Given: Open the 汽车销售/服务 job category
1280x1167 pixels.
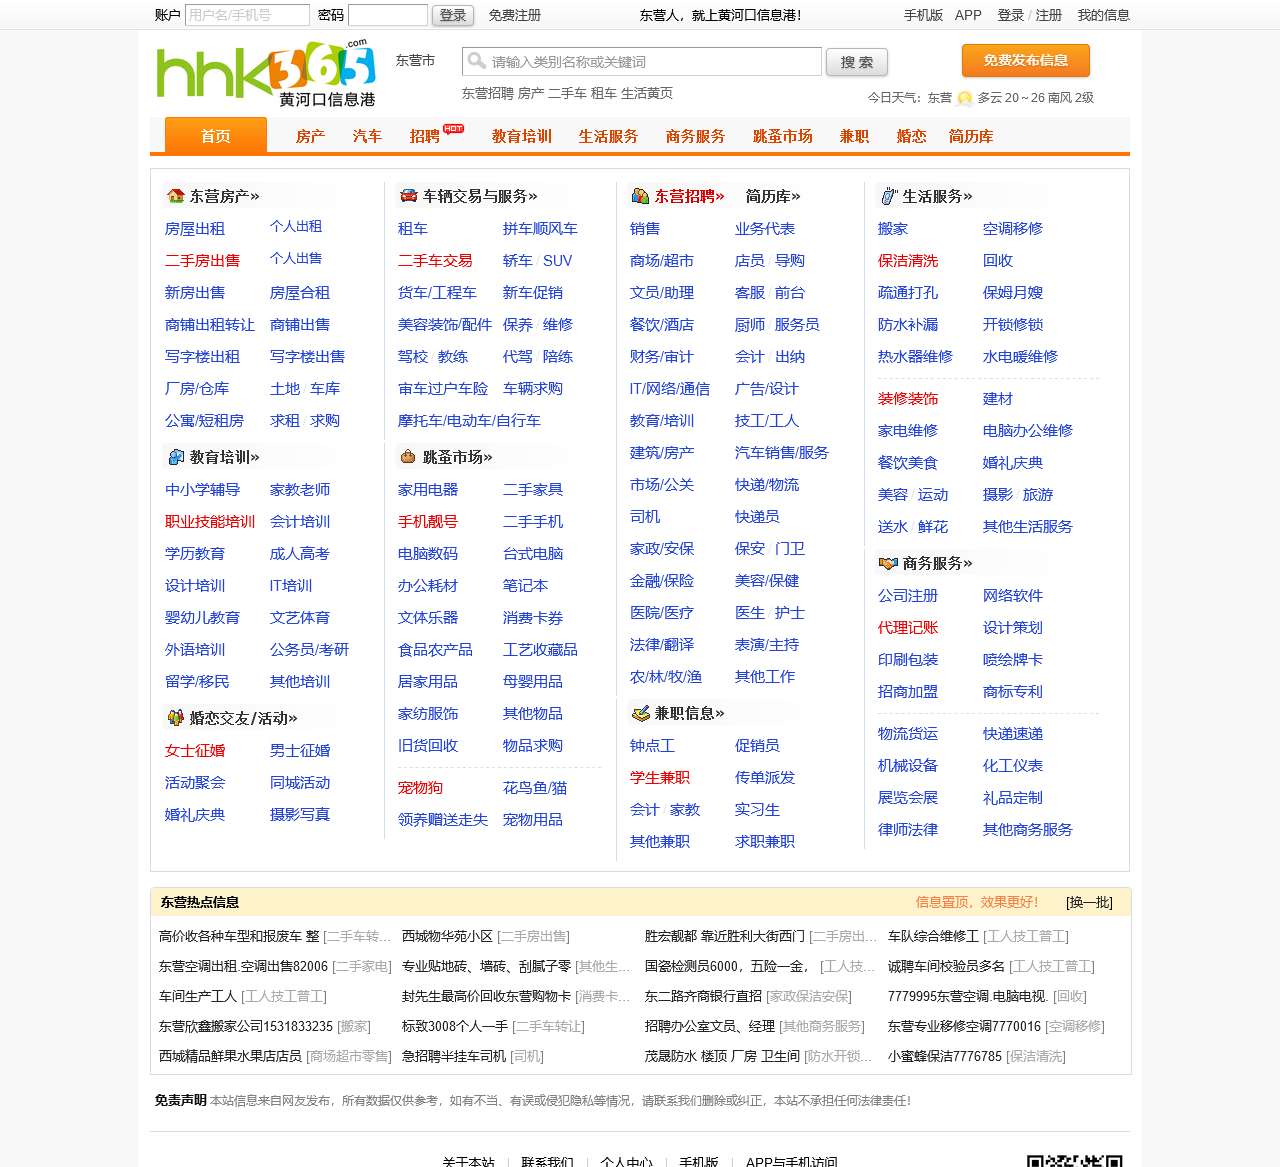Looking at the screenshot, I should [782, 453].
